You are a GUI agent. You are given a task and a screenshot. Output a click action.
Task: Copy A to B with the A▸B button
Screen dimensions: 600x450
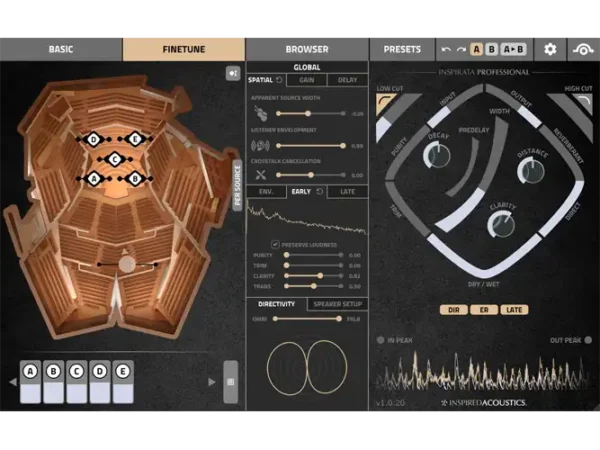pos(514,49)
